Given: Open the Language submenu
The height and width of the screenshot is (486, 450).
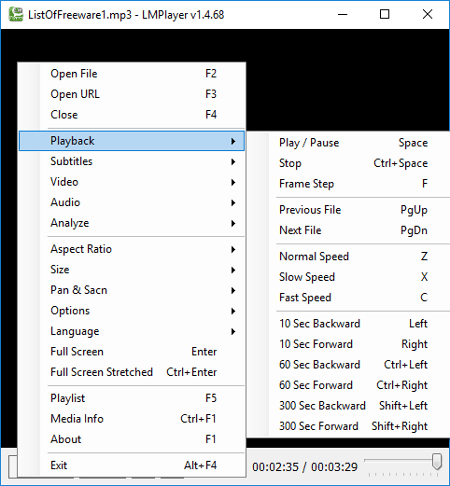Looking at the screenshot, I should point(132,331).
